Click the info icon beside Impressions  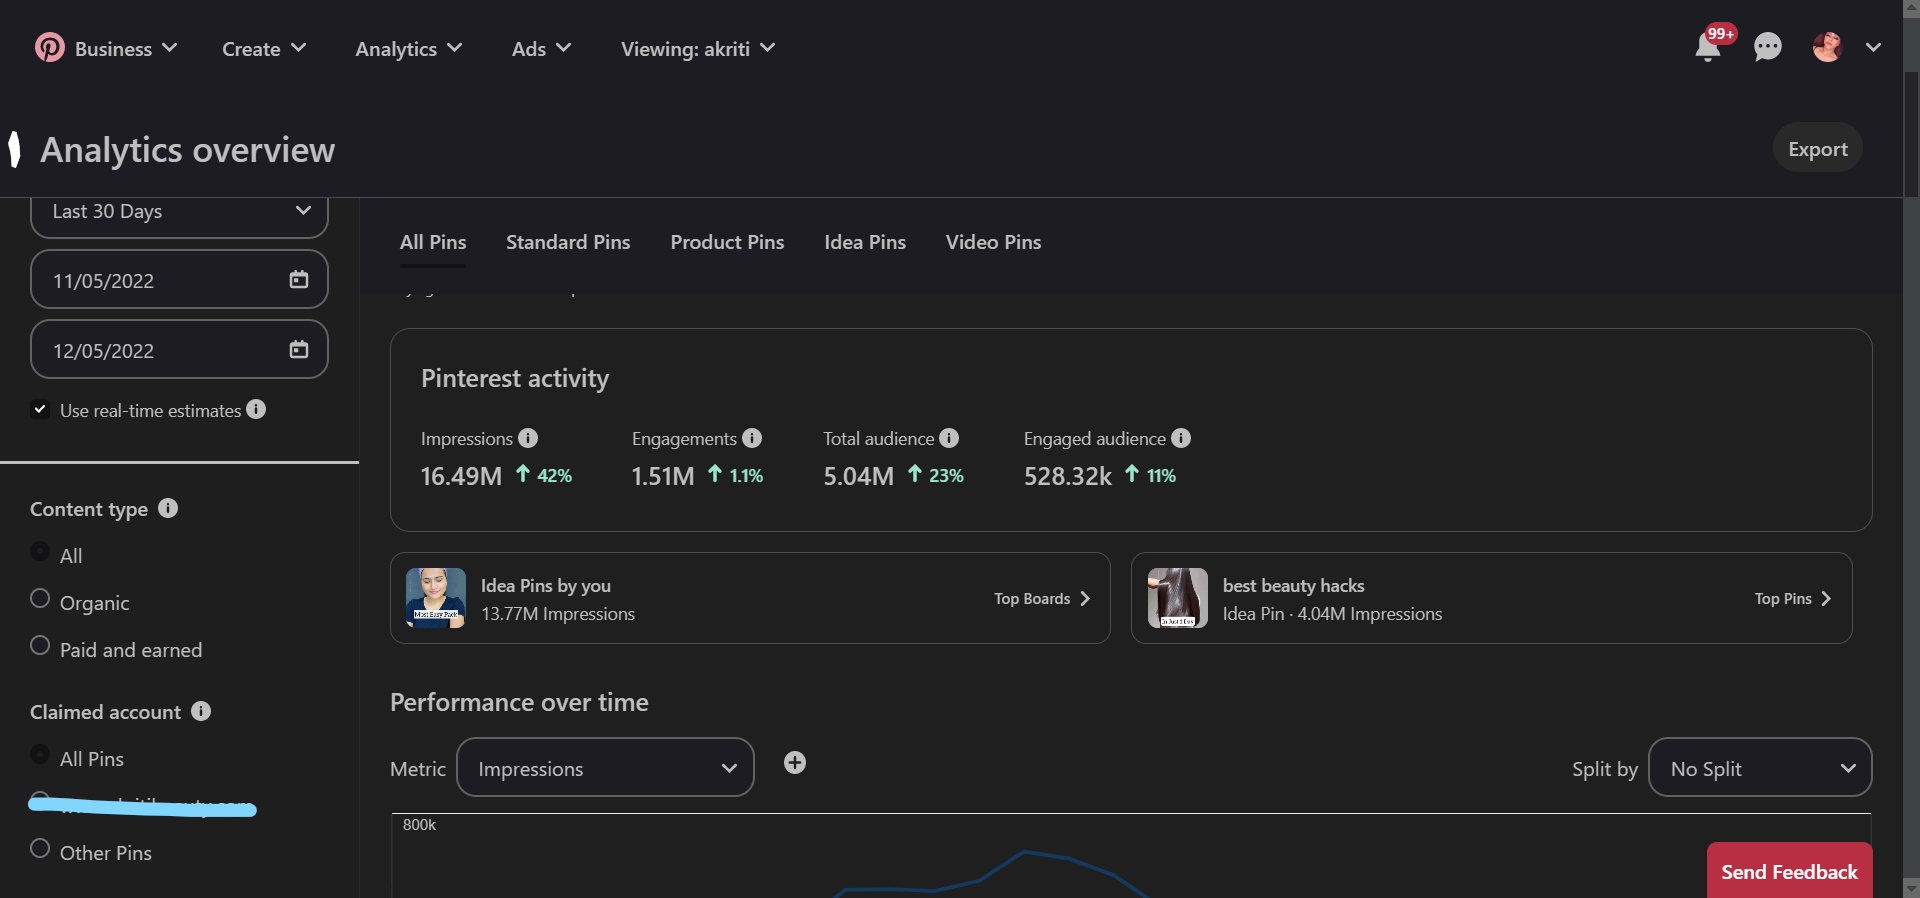tap(528, 438)
